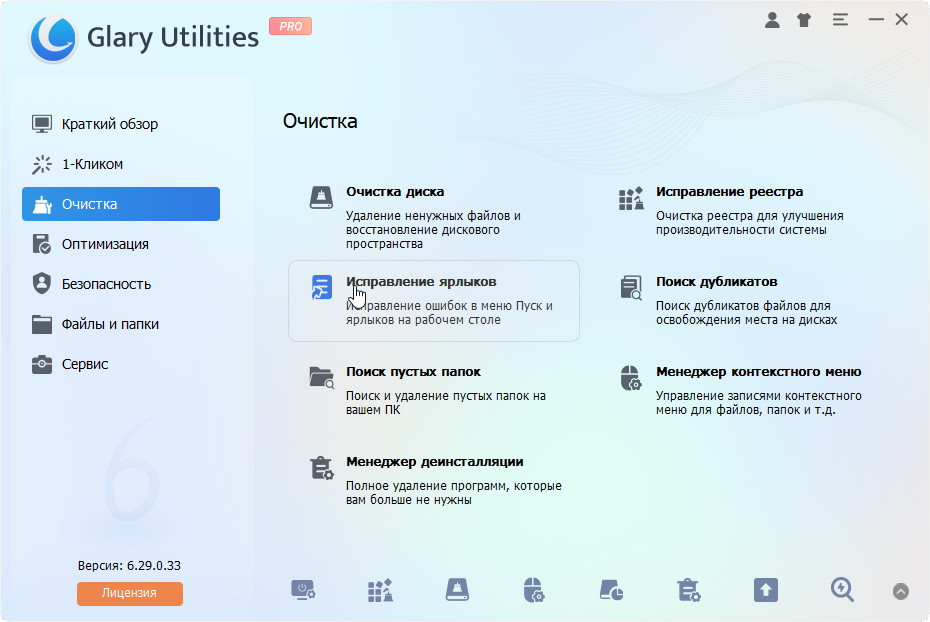
Task: Open the user account icon in title bar
Action: click(772, 20)
